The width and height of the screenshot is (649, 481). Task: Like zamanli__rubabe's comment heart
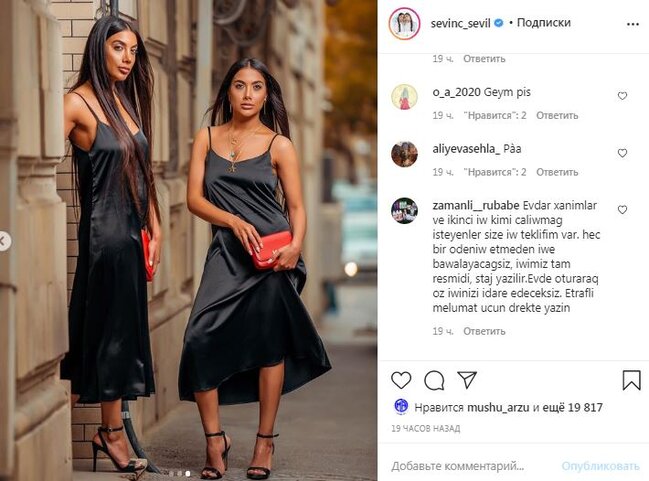(622, 210)
